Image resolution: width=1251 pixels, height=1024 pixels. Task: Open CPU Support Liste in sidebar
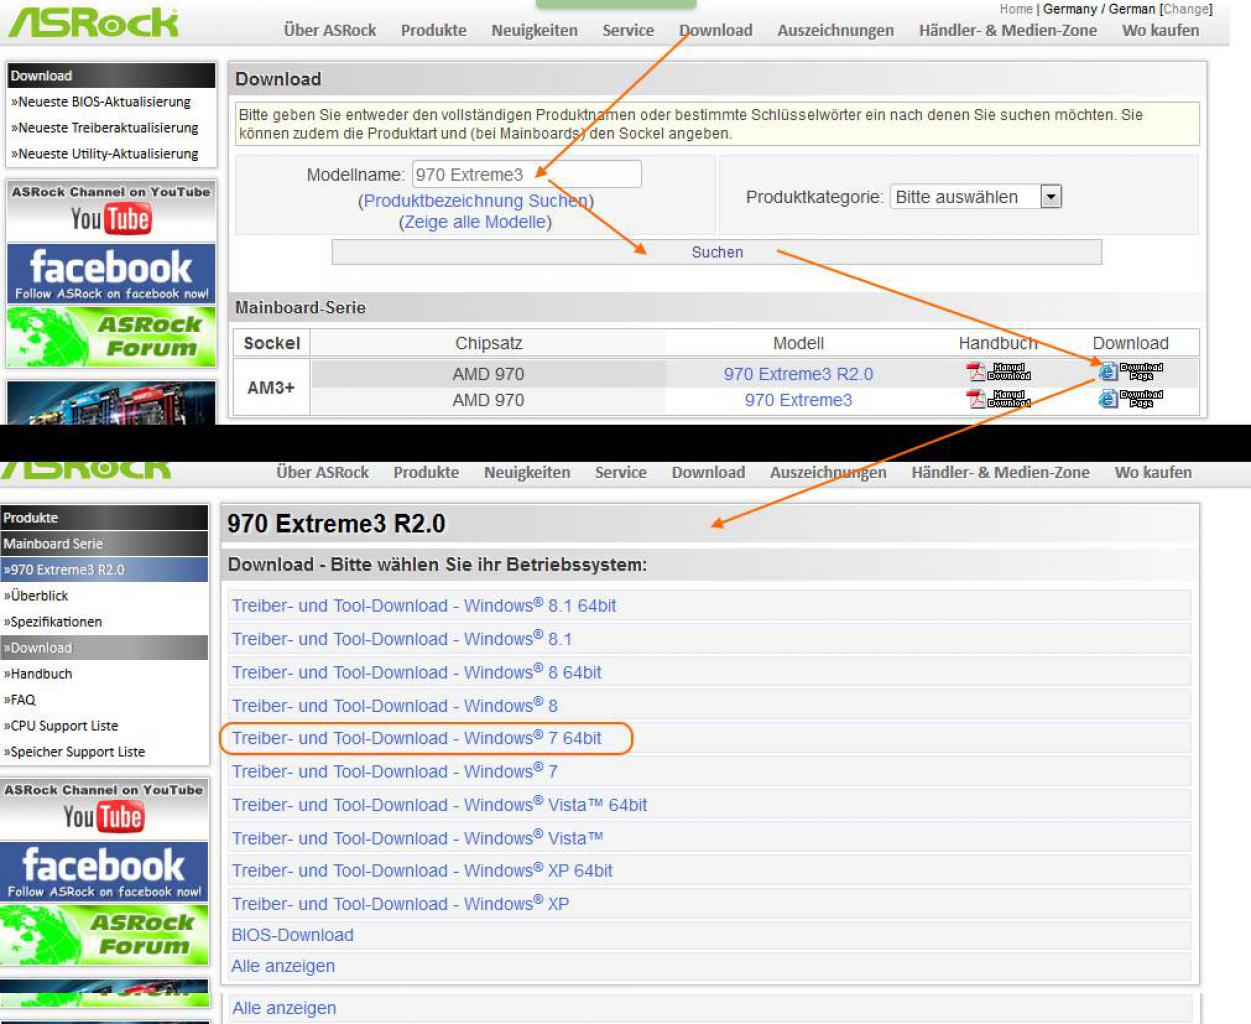pyautogui.click(x=61, y=726)
